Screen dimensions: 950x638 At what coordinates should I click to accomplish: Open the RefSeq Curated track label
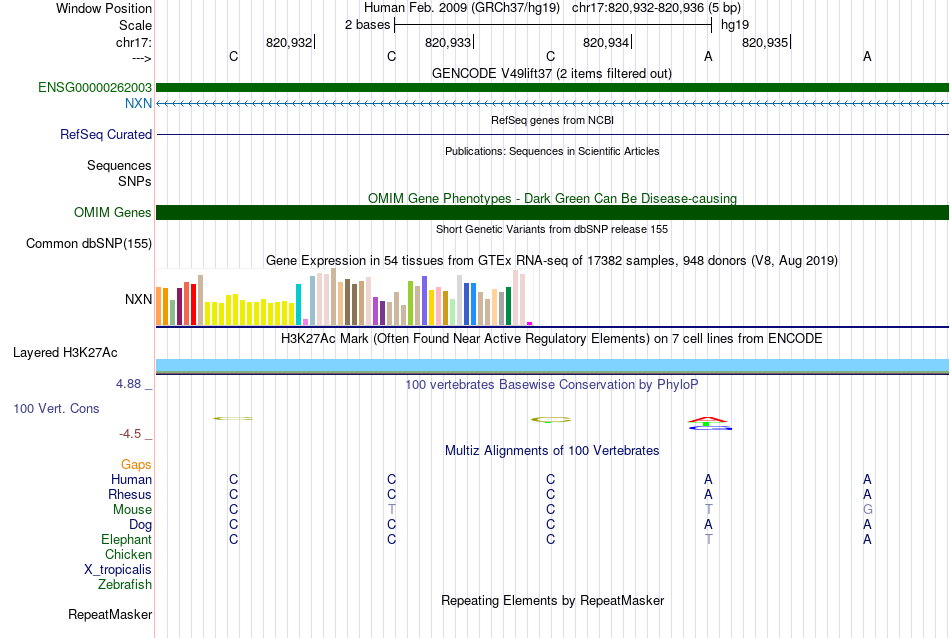[x=105, y=135]
